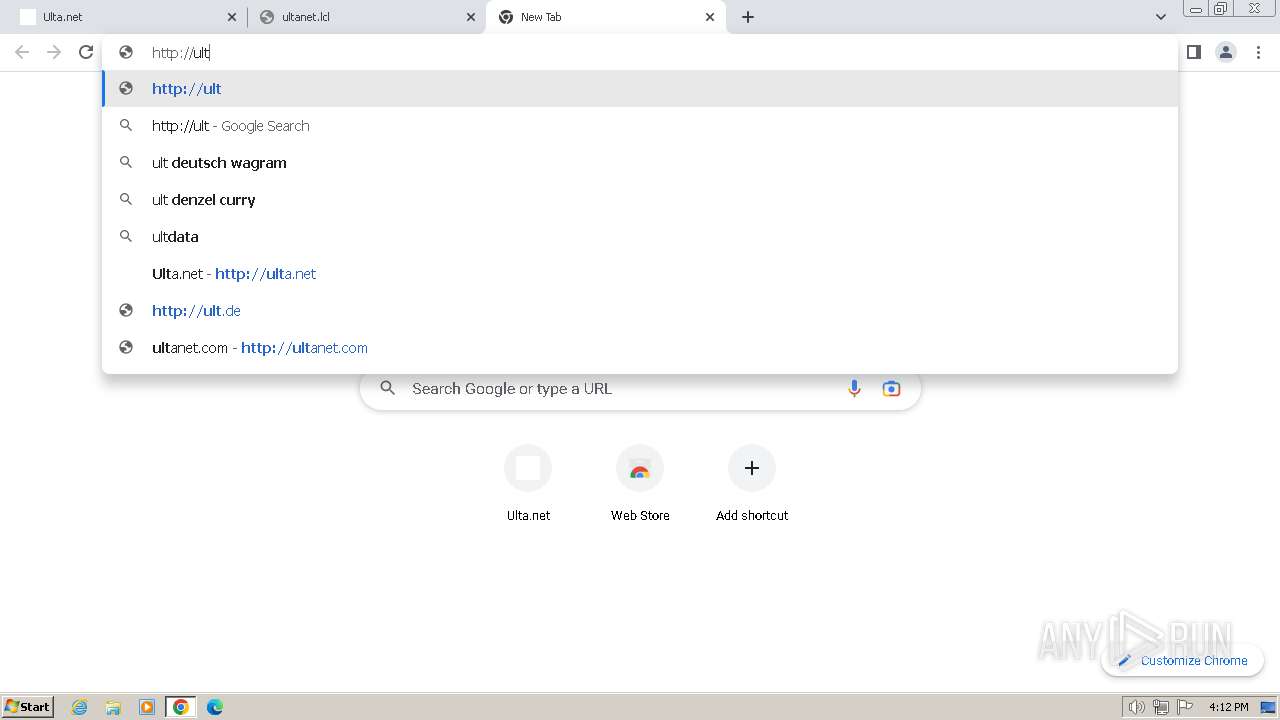
Task: Open the Ulta.net - http://ulta.net suggestion
Action: pyautogui.click(x=640, y=273)
